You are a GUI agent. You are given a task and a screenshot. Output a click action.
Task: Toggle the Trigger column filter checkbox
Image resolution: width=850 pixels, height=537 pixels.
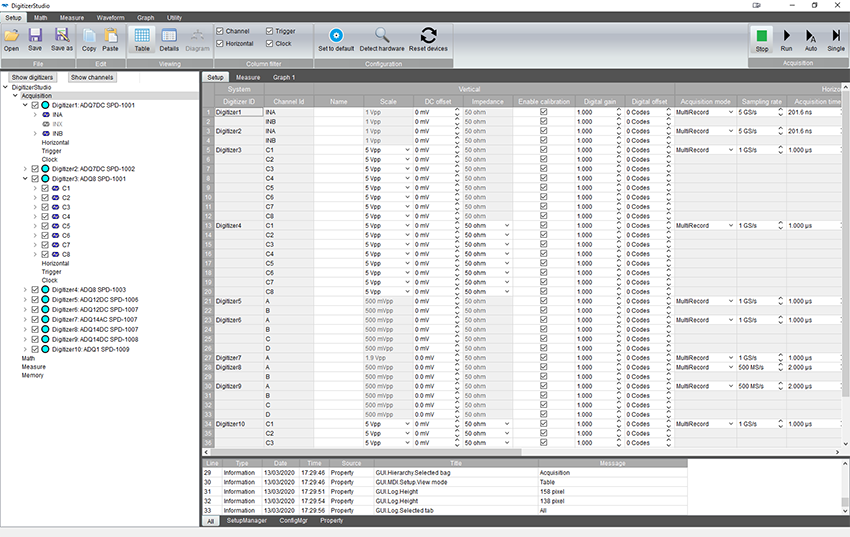tap(269, 31)
